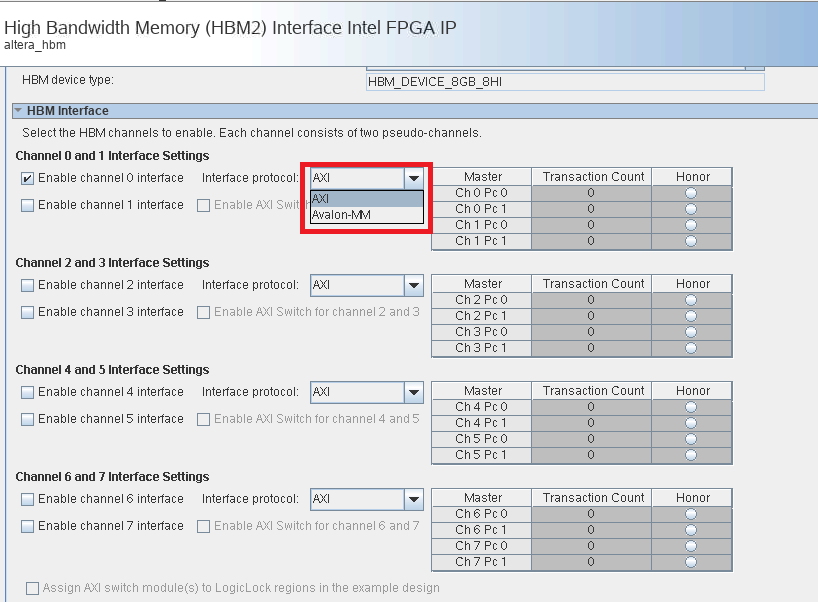Viewport: 818px width, 602px height.
Task: Collapse the HBM Interface section triangle
Action: [x=18, y=111]
